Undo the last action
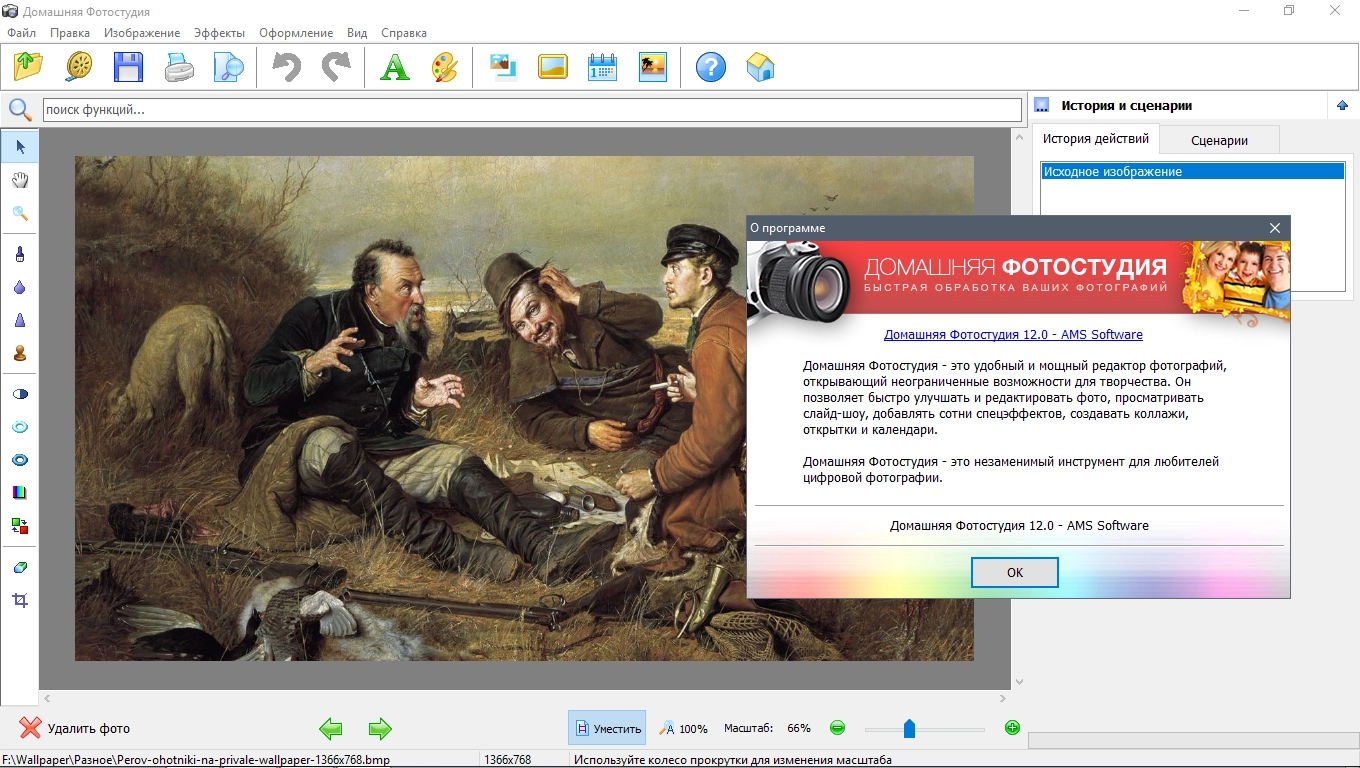1360x768 pixels. 287,67
